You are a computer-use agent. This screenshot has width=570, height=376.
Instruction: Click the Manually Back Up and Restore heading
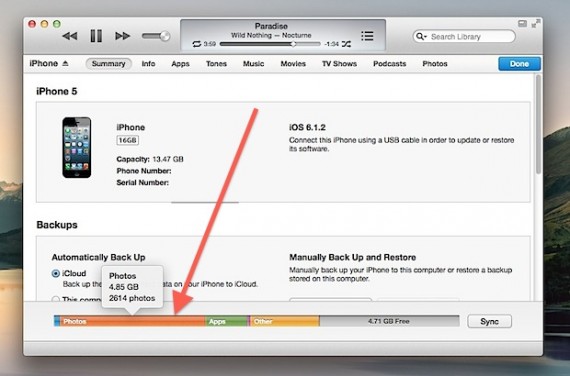(x=352, y=257)
